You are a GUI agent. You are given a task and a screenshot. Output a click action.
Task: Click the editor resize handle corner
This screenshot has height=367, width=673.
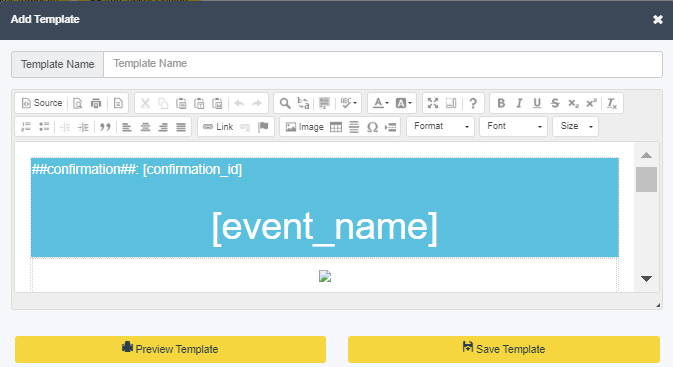click(x=658, y=305)
